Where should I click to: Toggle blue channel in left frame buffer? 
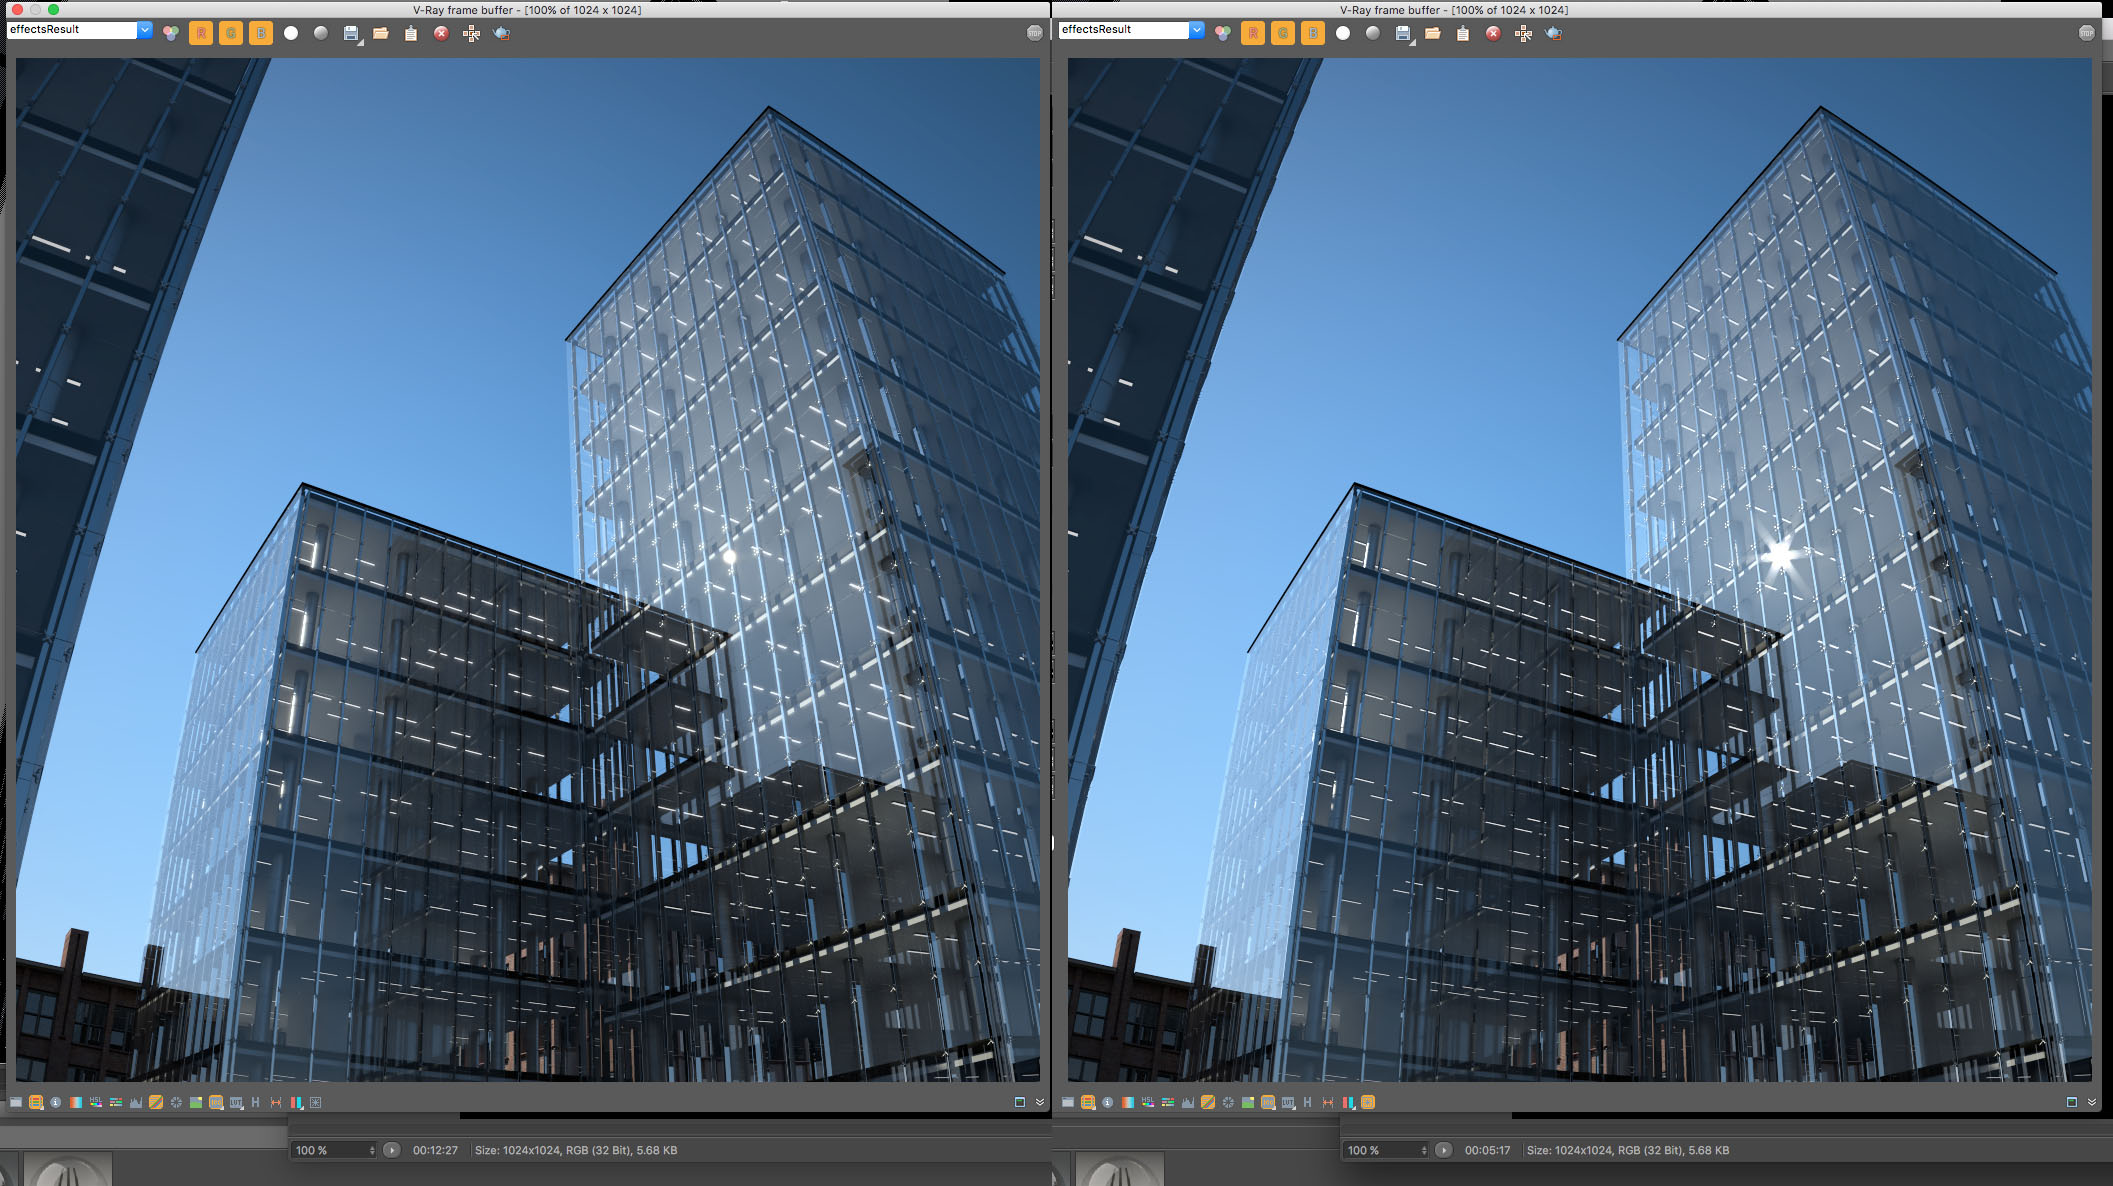pos(261,33)
